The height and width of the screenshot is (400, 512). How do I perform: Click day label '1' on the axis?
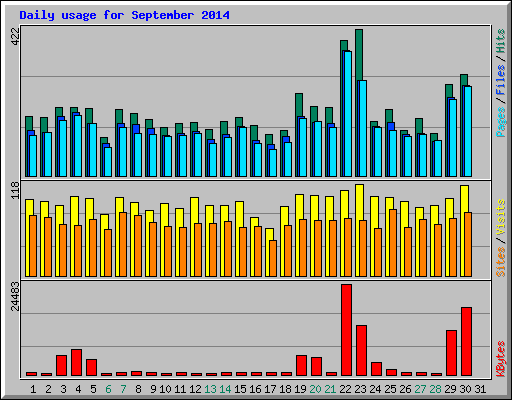pyautogui.click(x=33, y=389)
